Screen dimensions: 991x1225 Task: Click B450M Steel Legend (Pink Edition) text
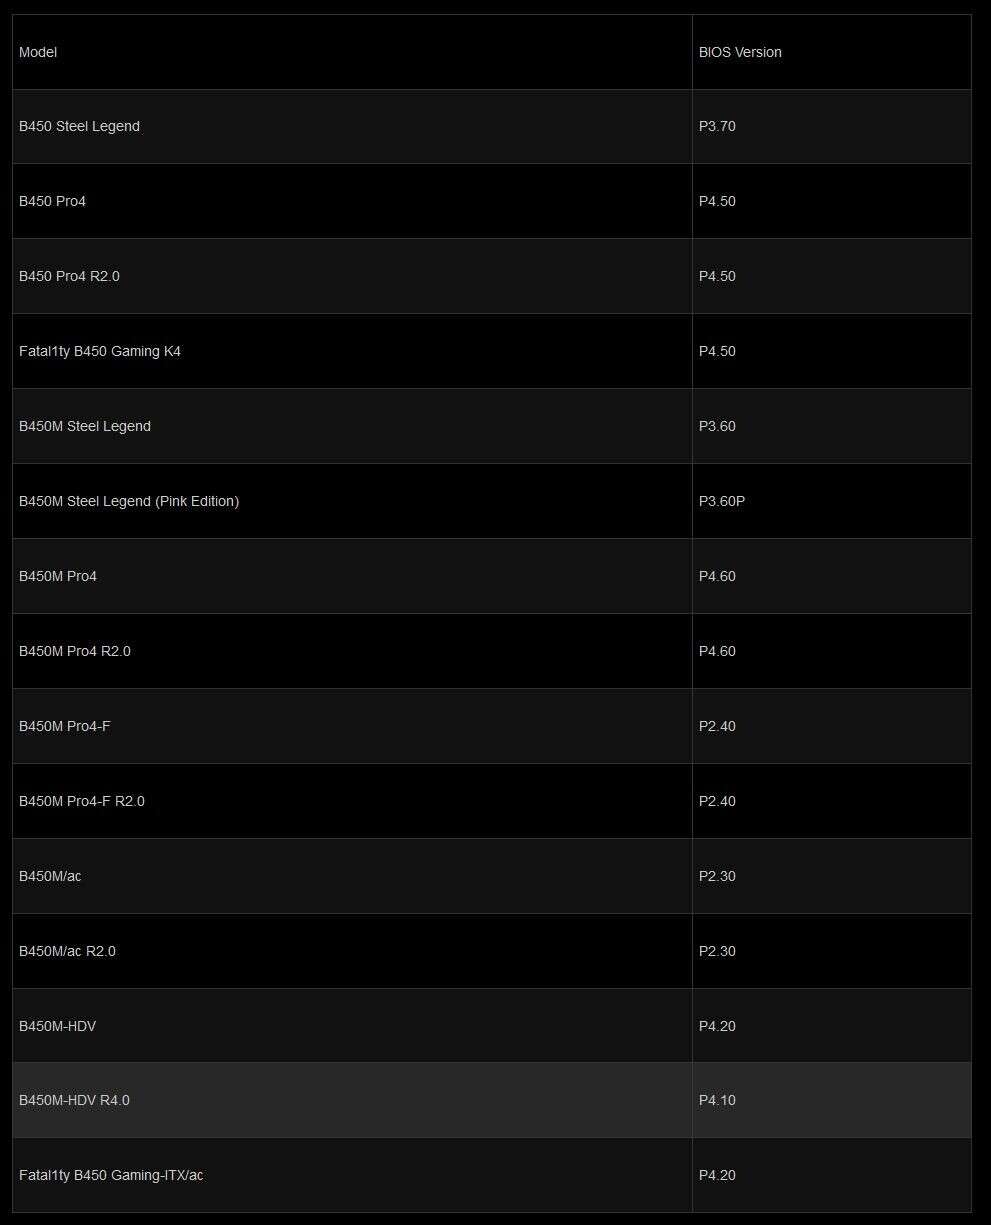pos(129,501)
